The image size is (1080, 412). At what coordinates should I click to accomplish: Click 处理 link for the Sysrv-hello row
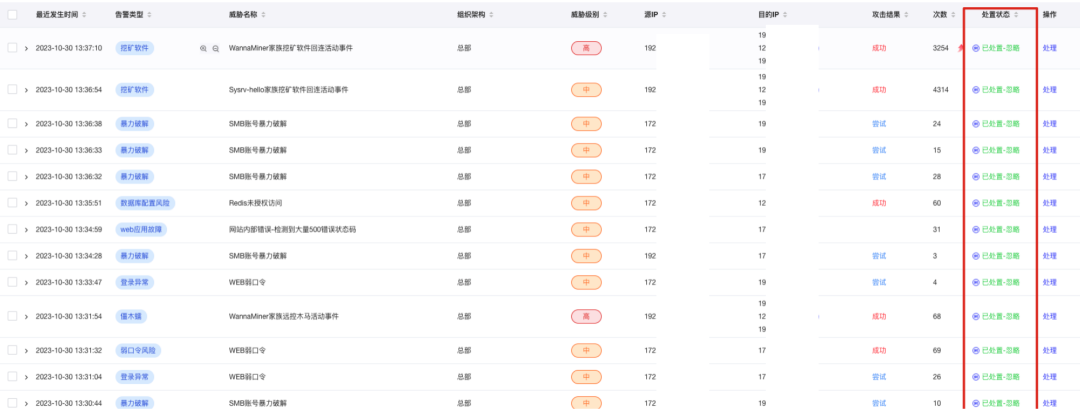click(1049, 89)
